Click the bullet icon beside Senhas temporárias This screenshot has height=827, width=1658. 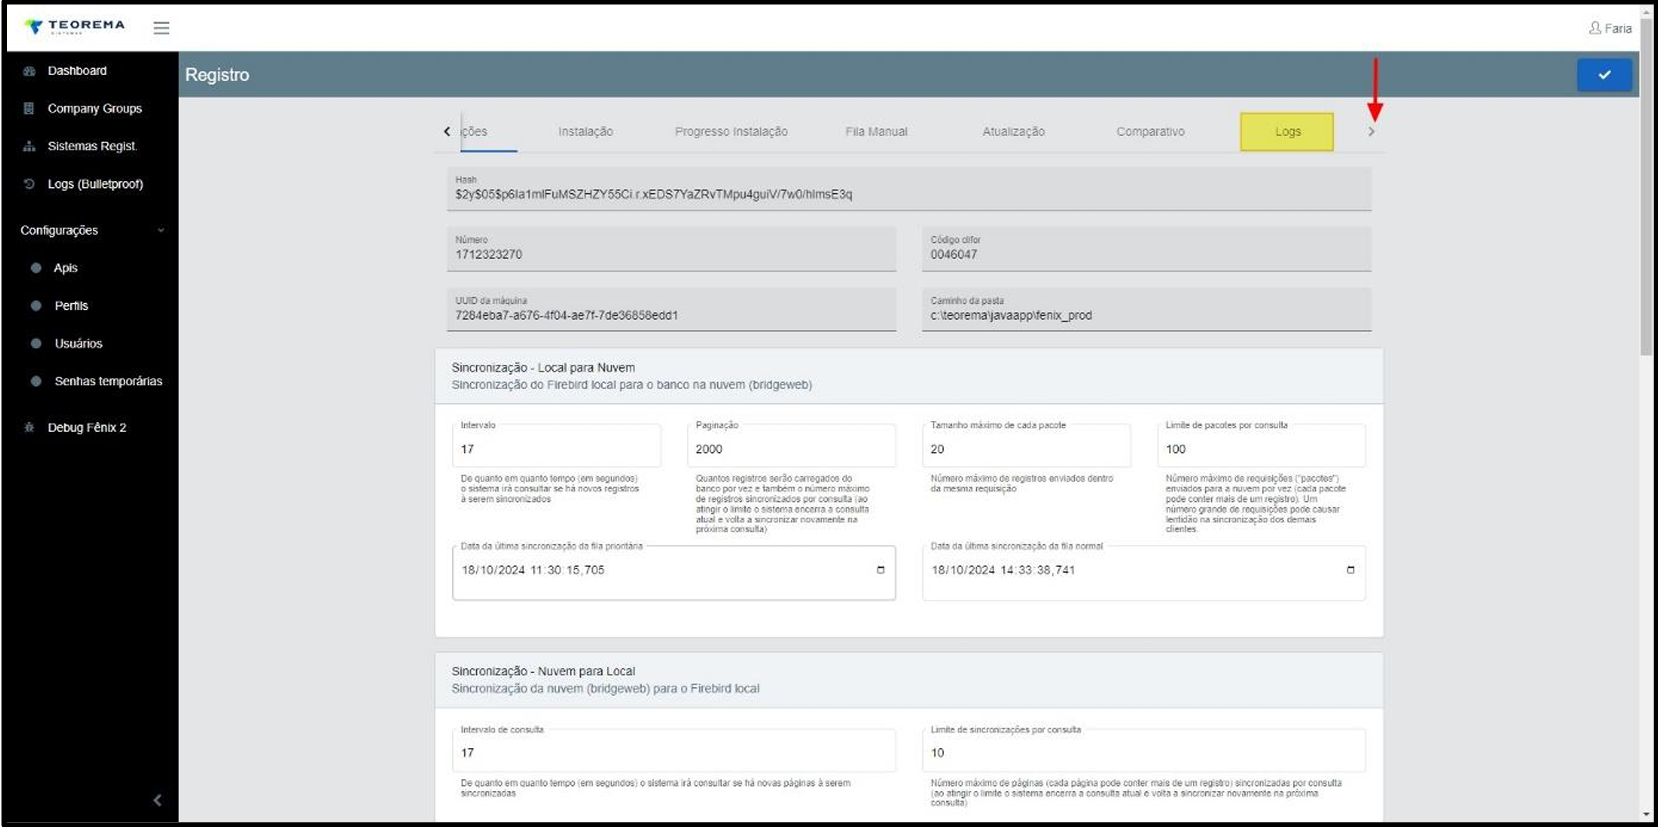coord(36,381)
